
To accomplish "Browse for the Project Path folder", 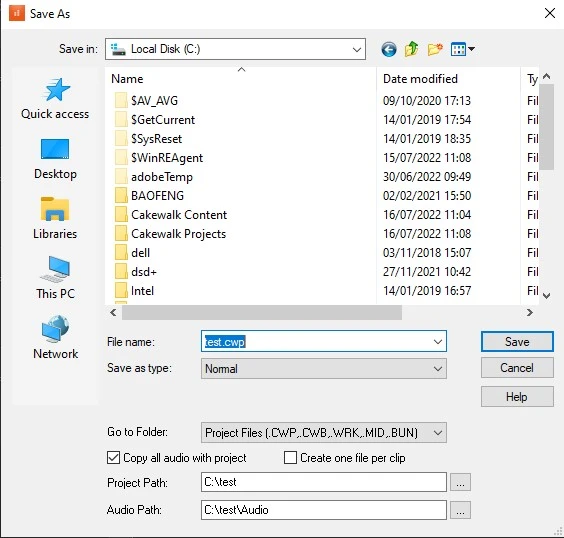I will [x=460, y=482].
